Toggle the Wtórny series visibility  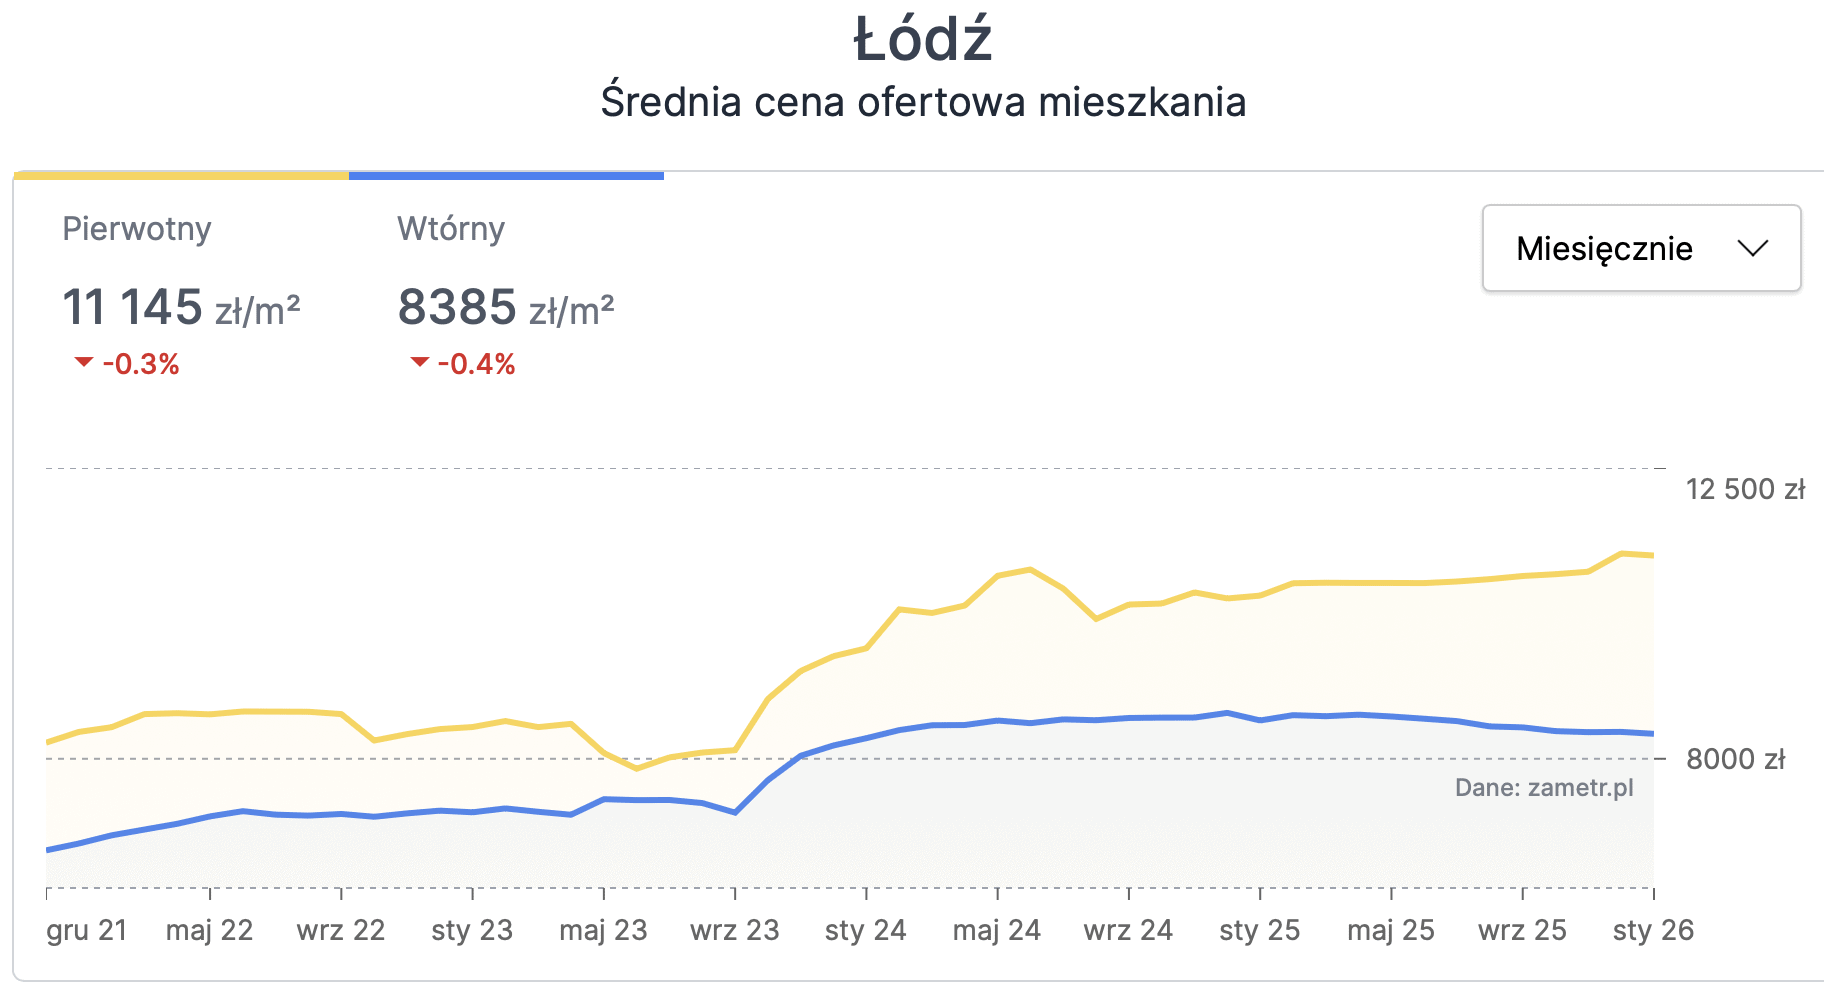coord(451,229)
